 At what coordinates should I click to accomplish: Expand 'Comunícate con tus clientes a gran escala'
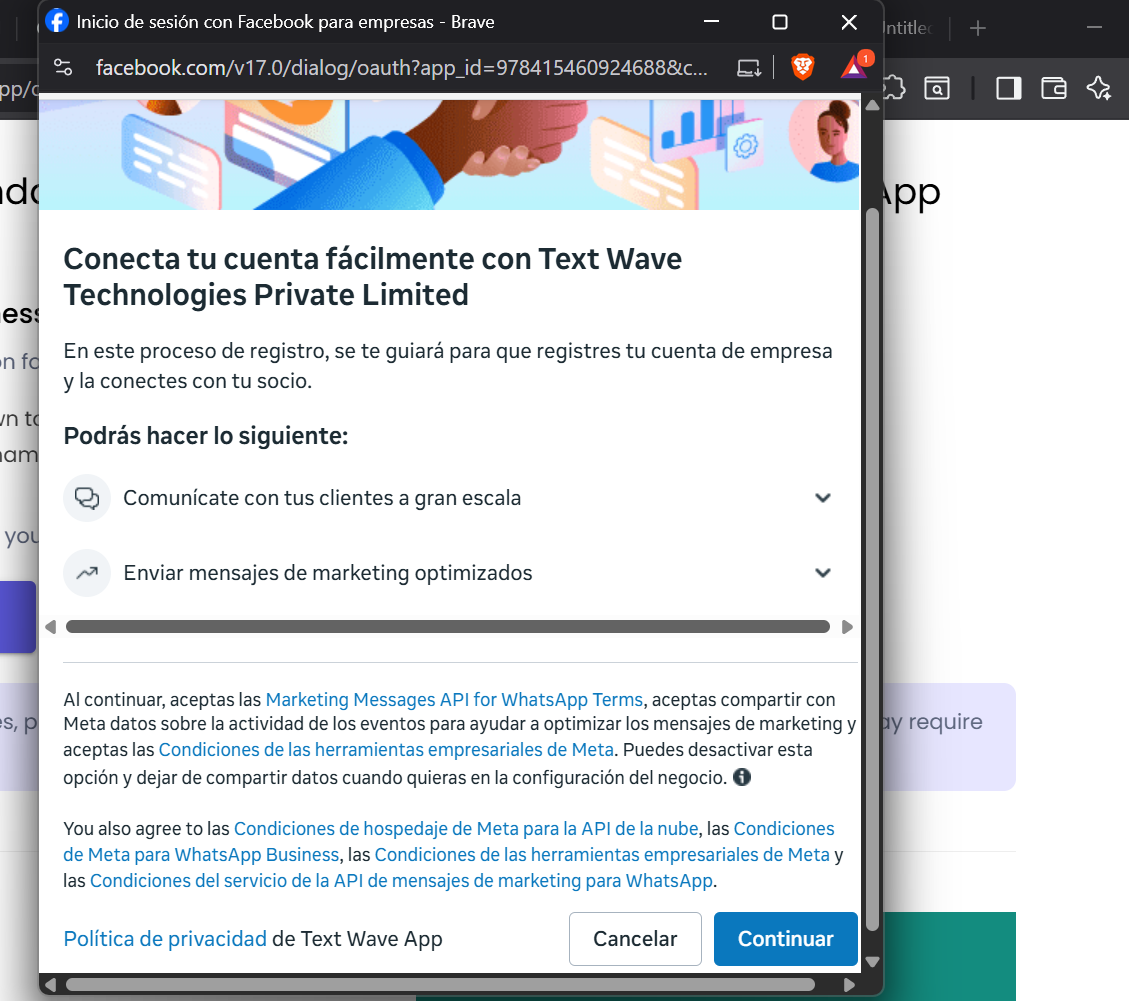pyautogui.click(x=823, y=498)
